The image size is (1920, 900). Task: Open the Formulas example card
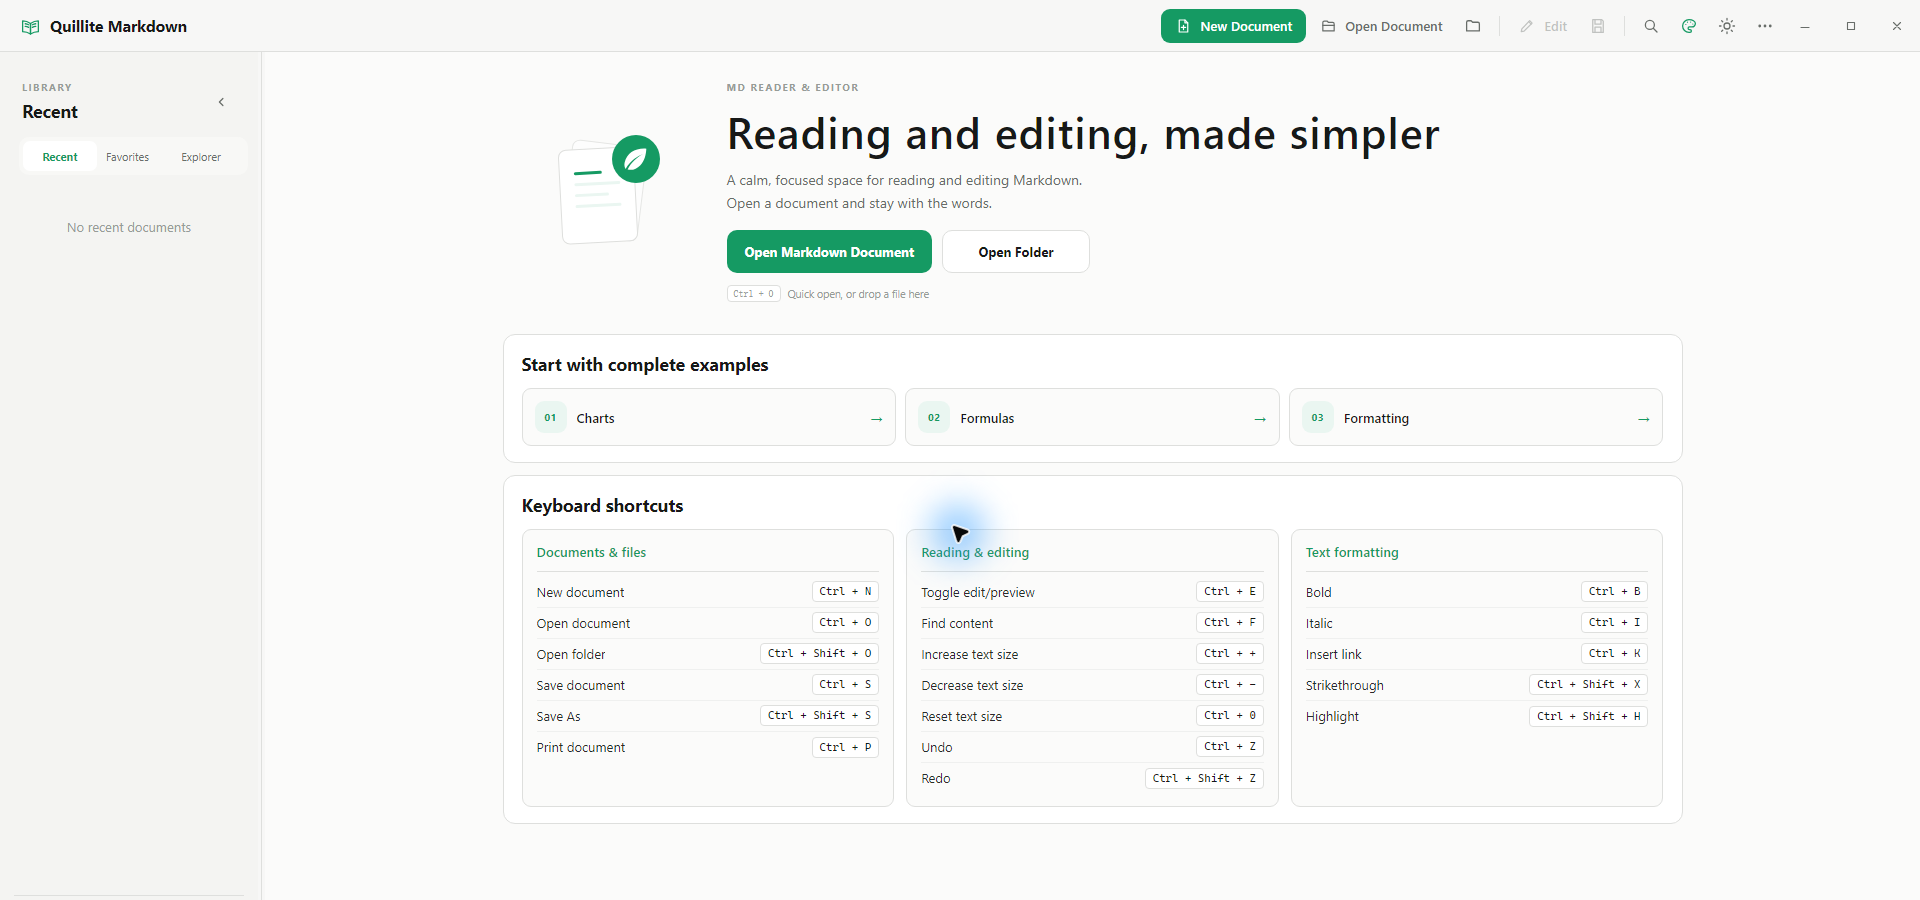(x=1092, y=418)
